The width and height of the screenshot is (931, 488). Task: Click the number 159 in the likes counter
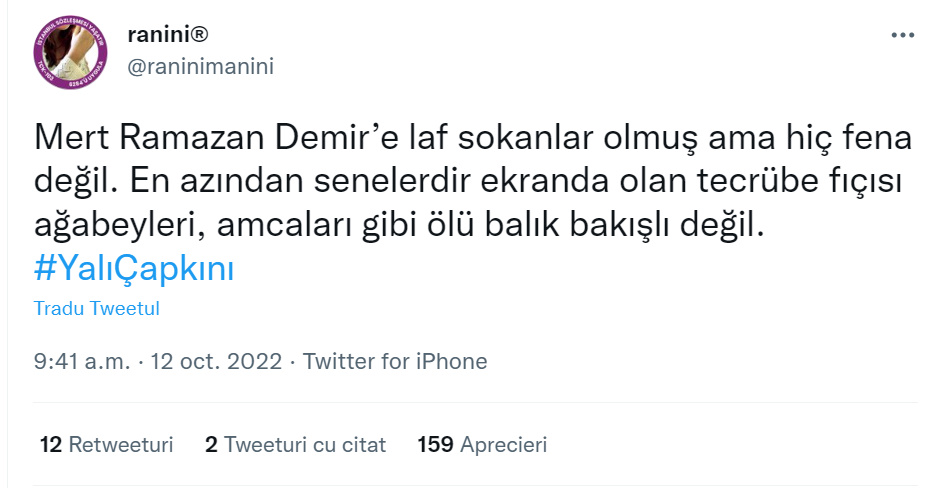click(435, 445)
